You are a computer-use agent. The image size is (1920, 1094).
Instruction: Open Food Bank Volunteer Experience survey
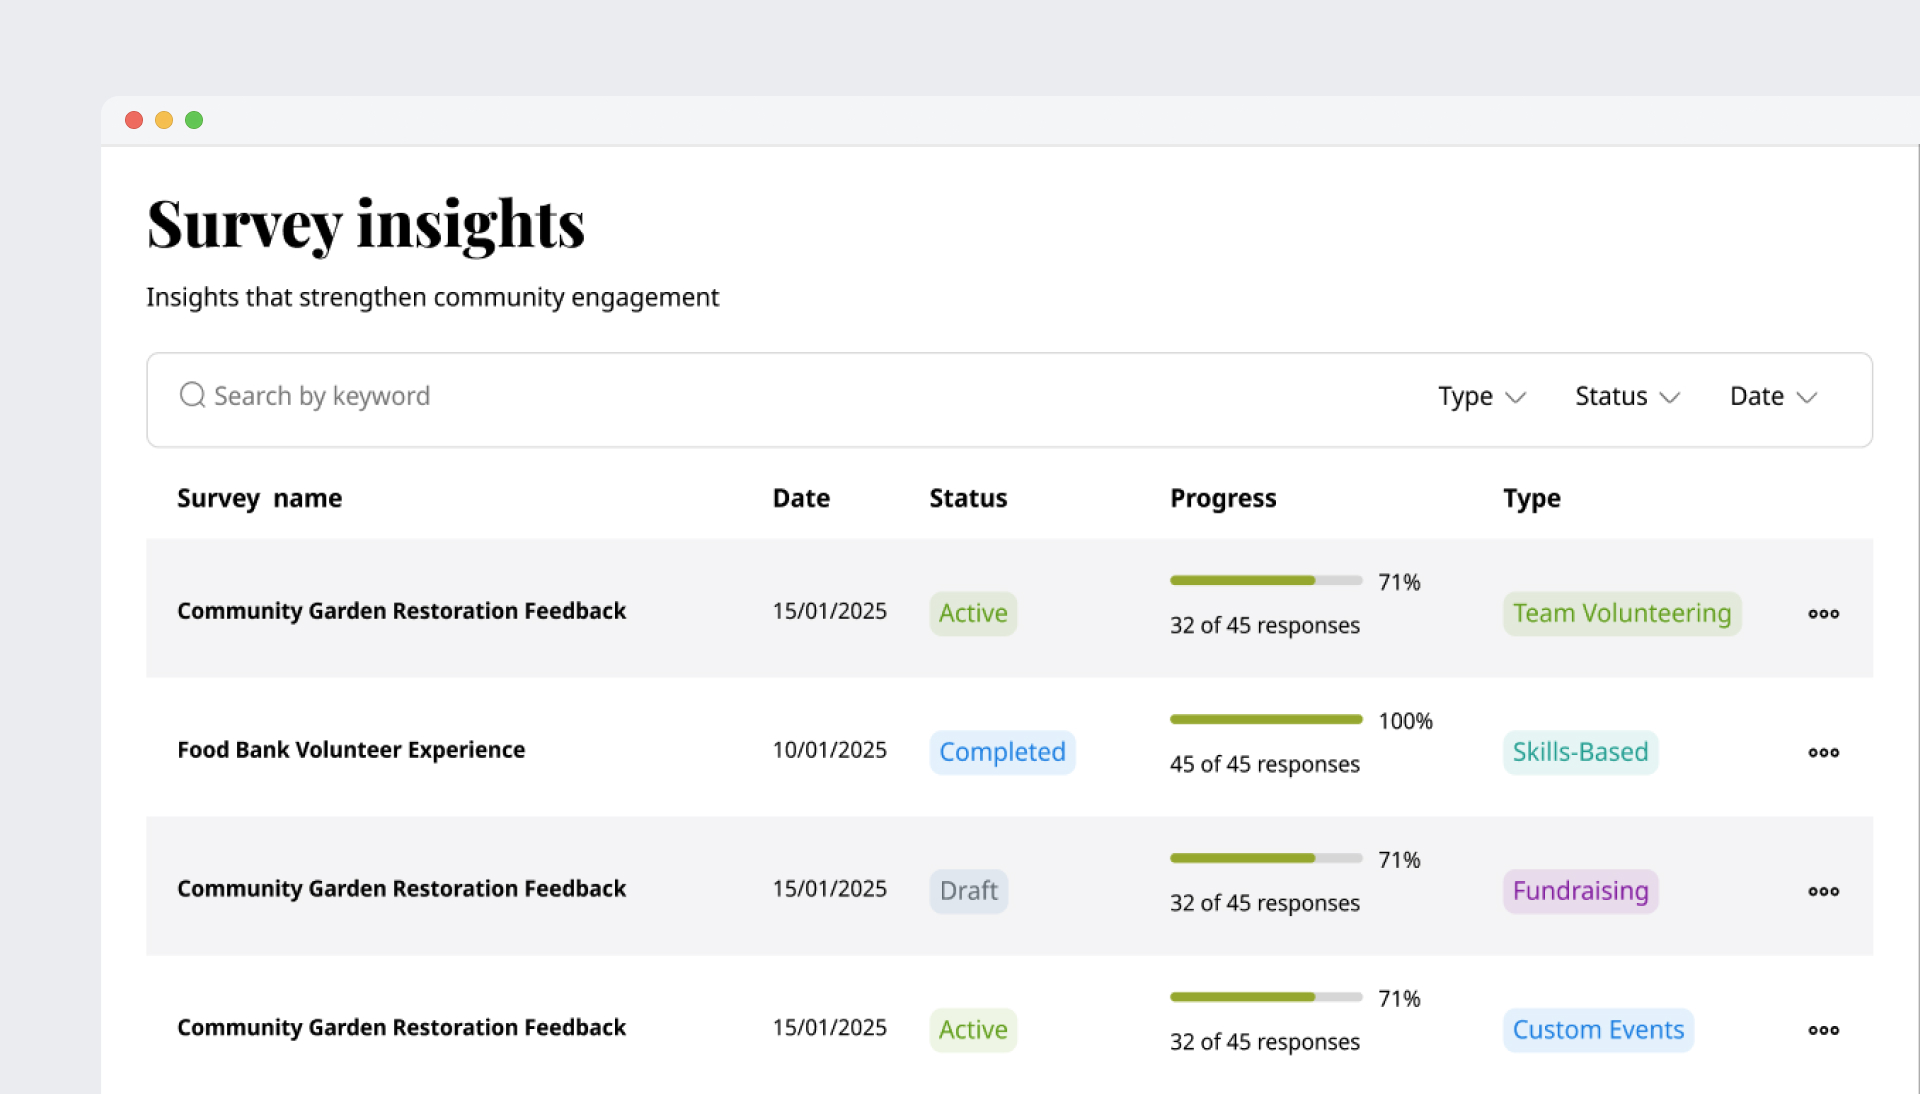pos(351,750)
